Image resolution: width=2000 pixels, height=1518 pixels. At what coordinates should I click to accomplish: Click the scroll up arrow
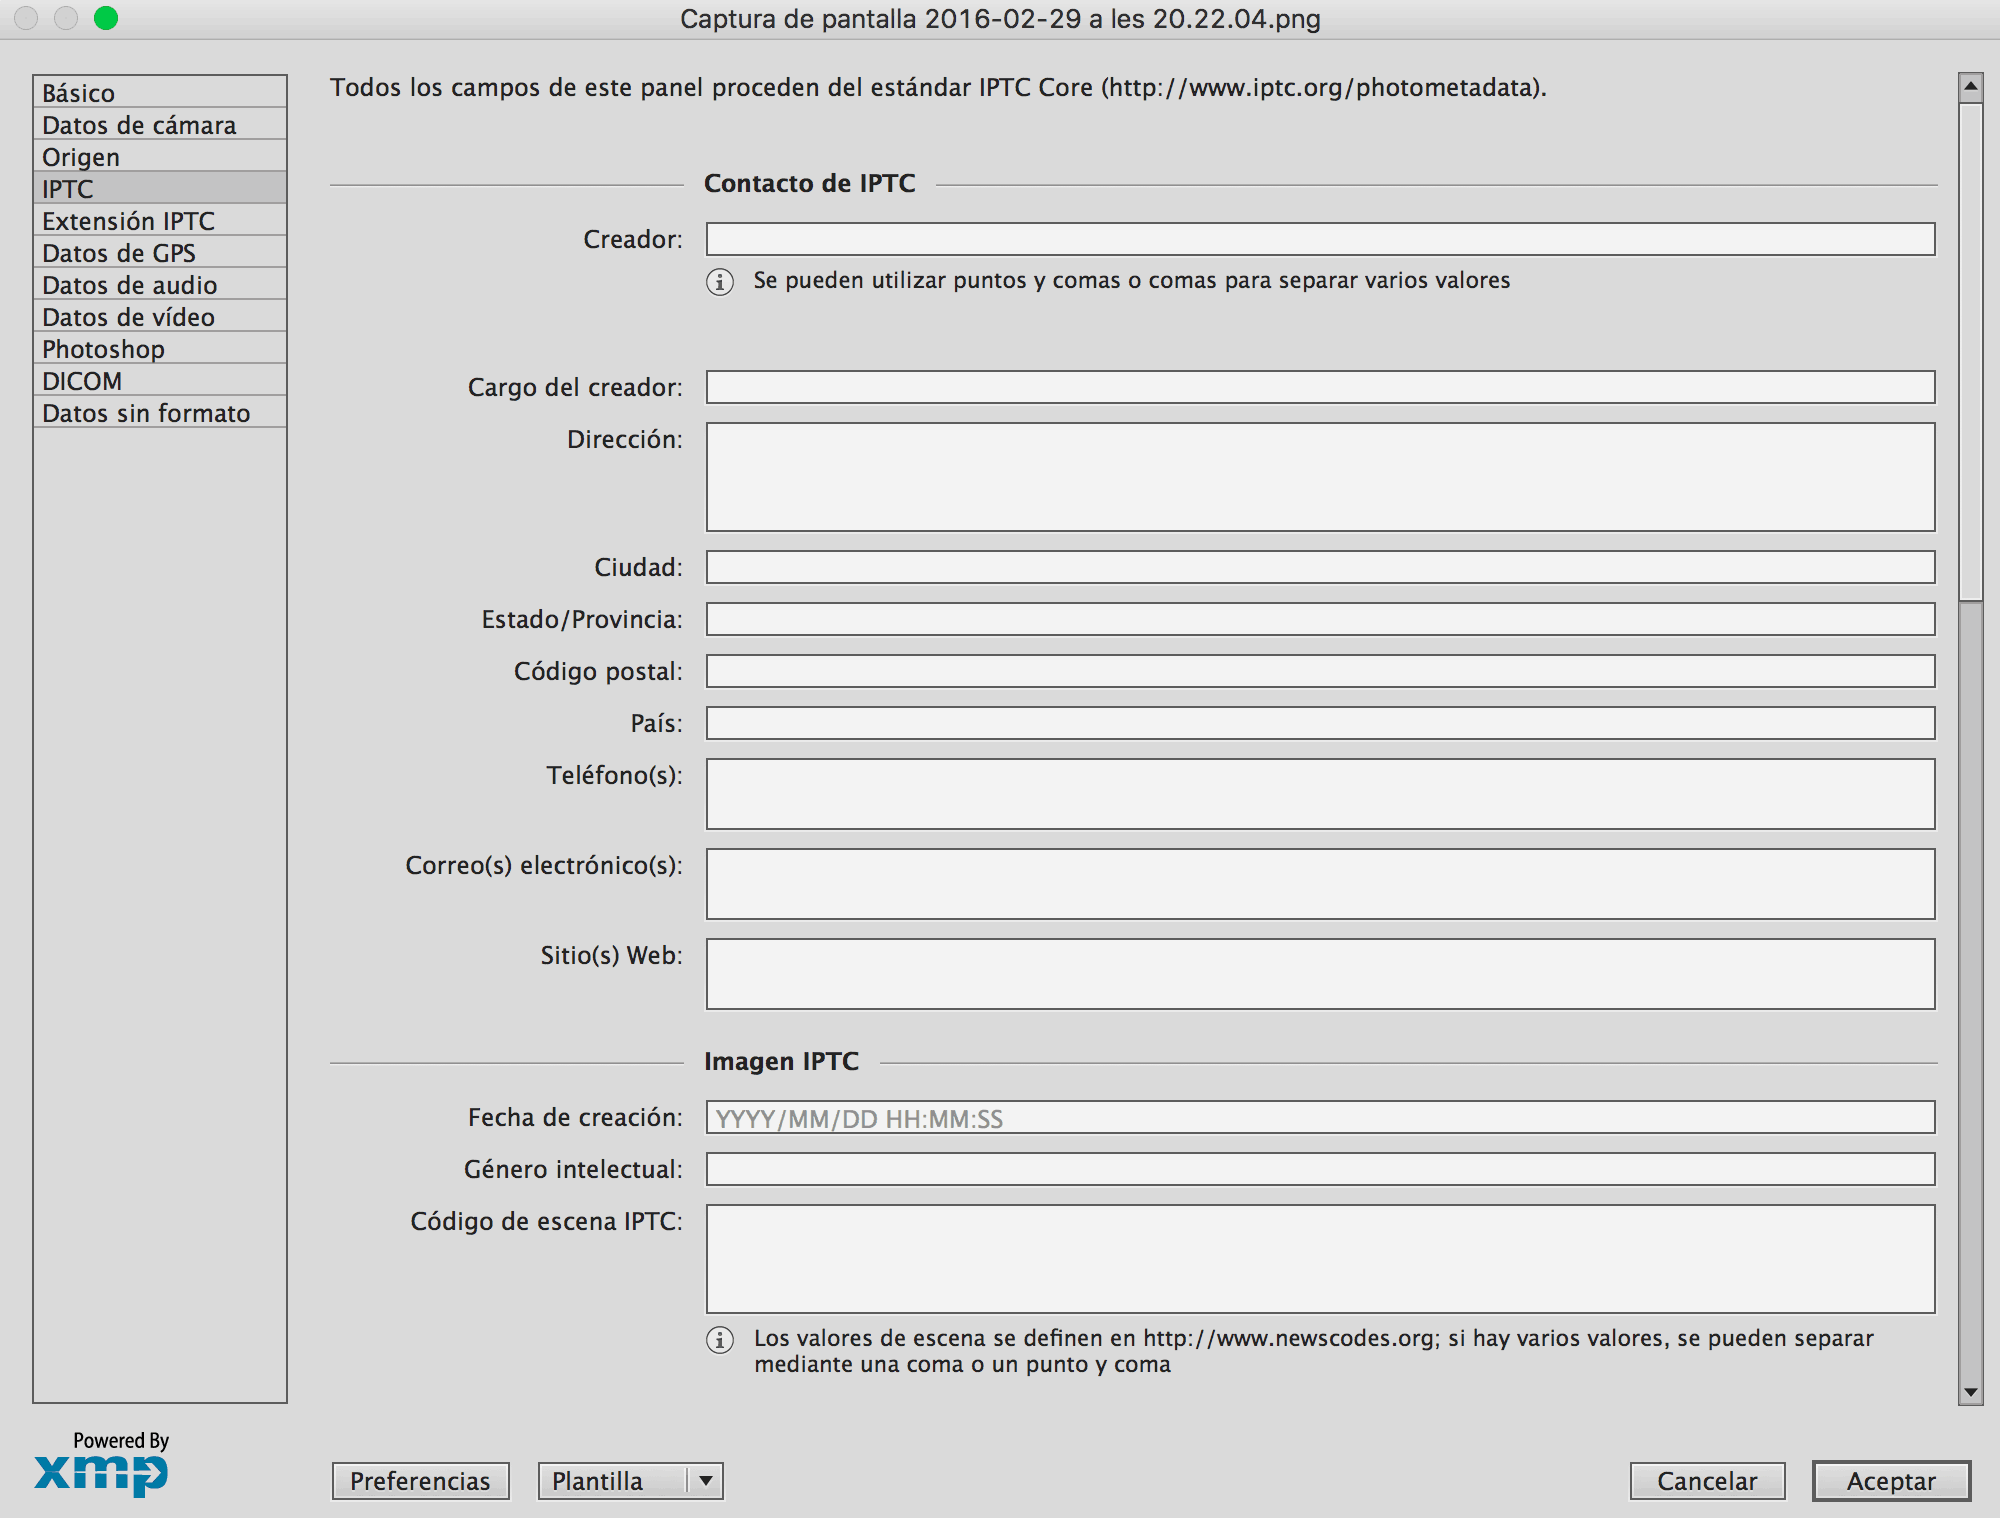(1970, 87)
